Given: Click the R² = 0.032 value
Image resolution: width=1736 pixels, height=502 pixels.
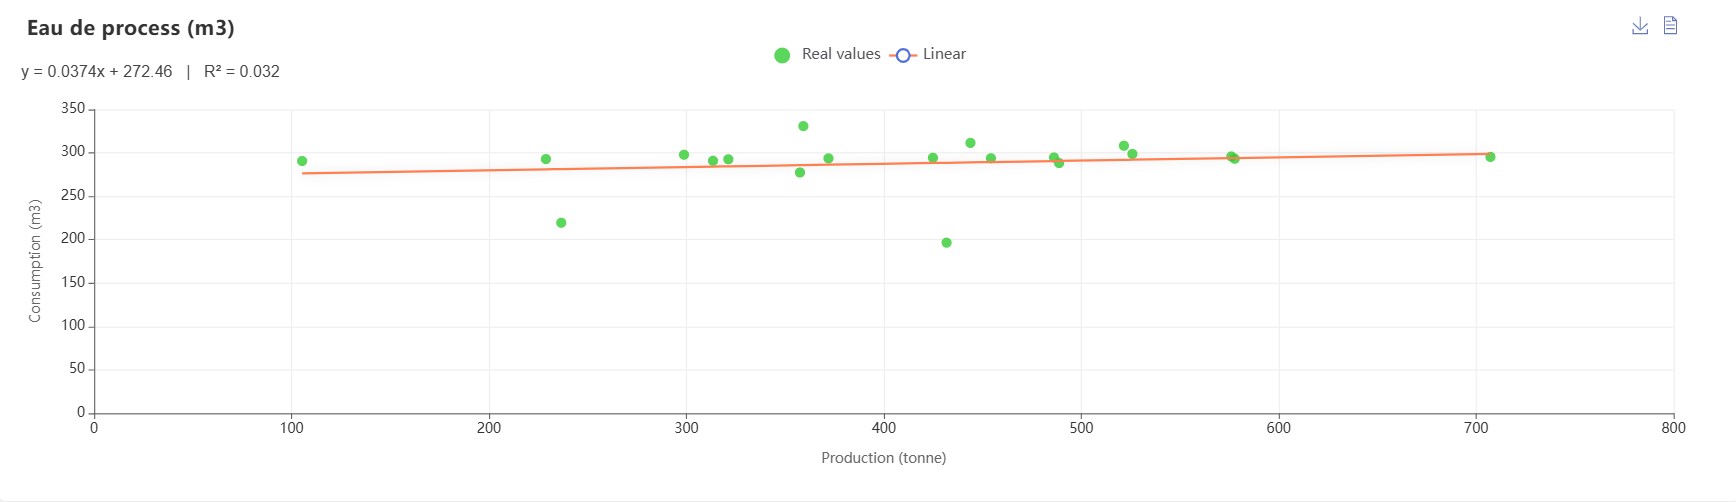Looking at the screenshot, I should 242,72.
